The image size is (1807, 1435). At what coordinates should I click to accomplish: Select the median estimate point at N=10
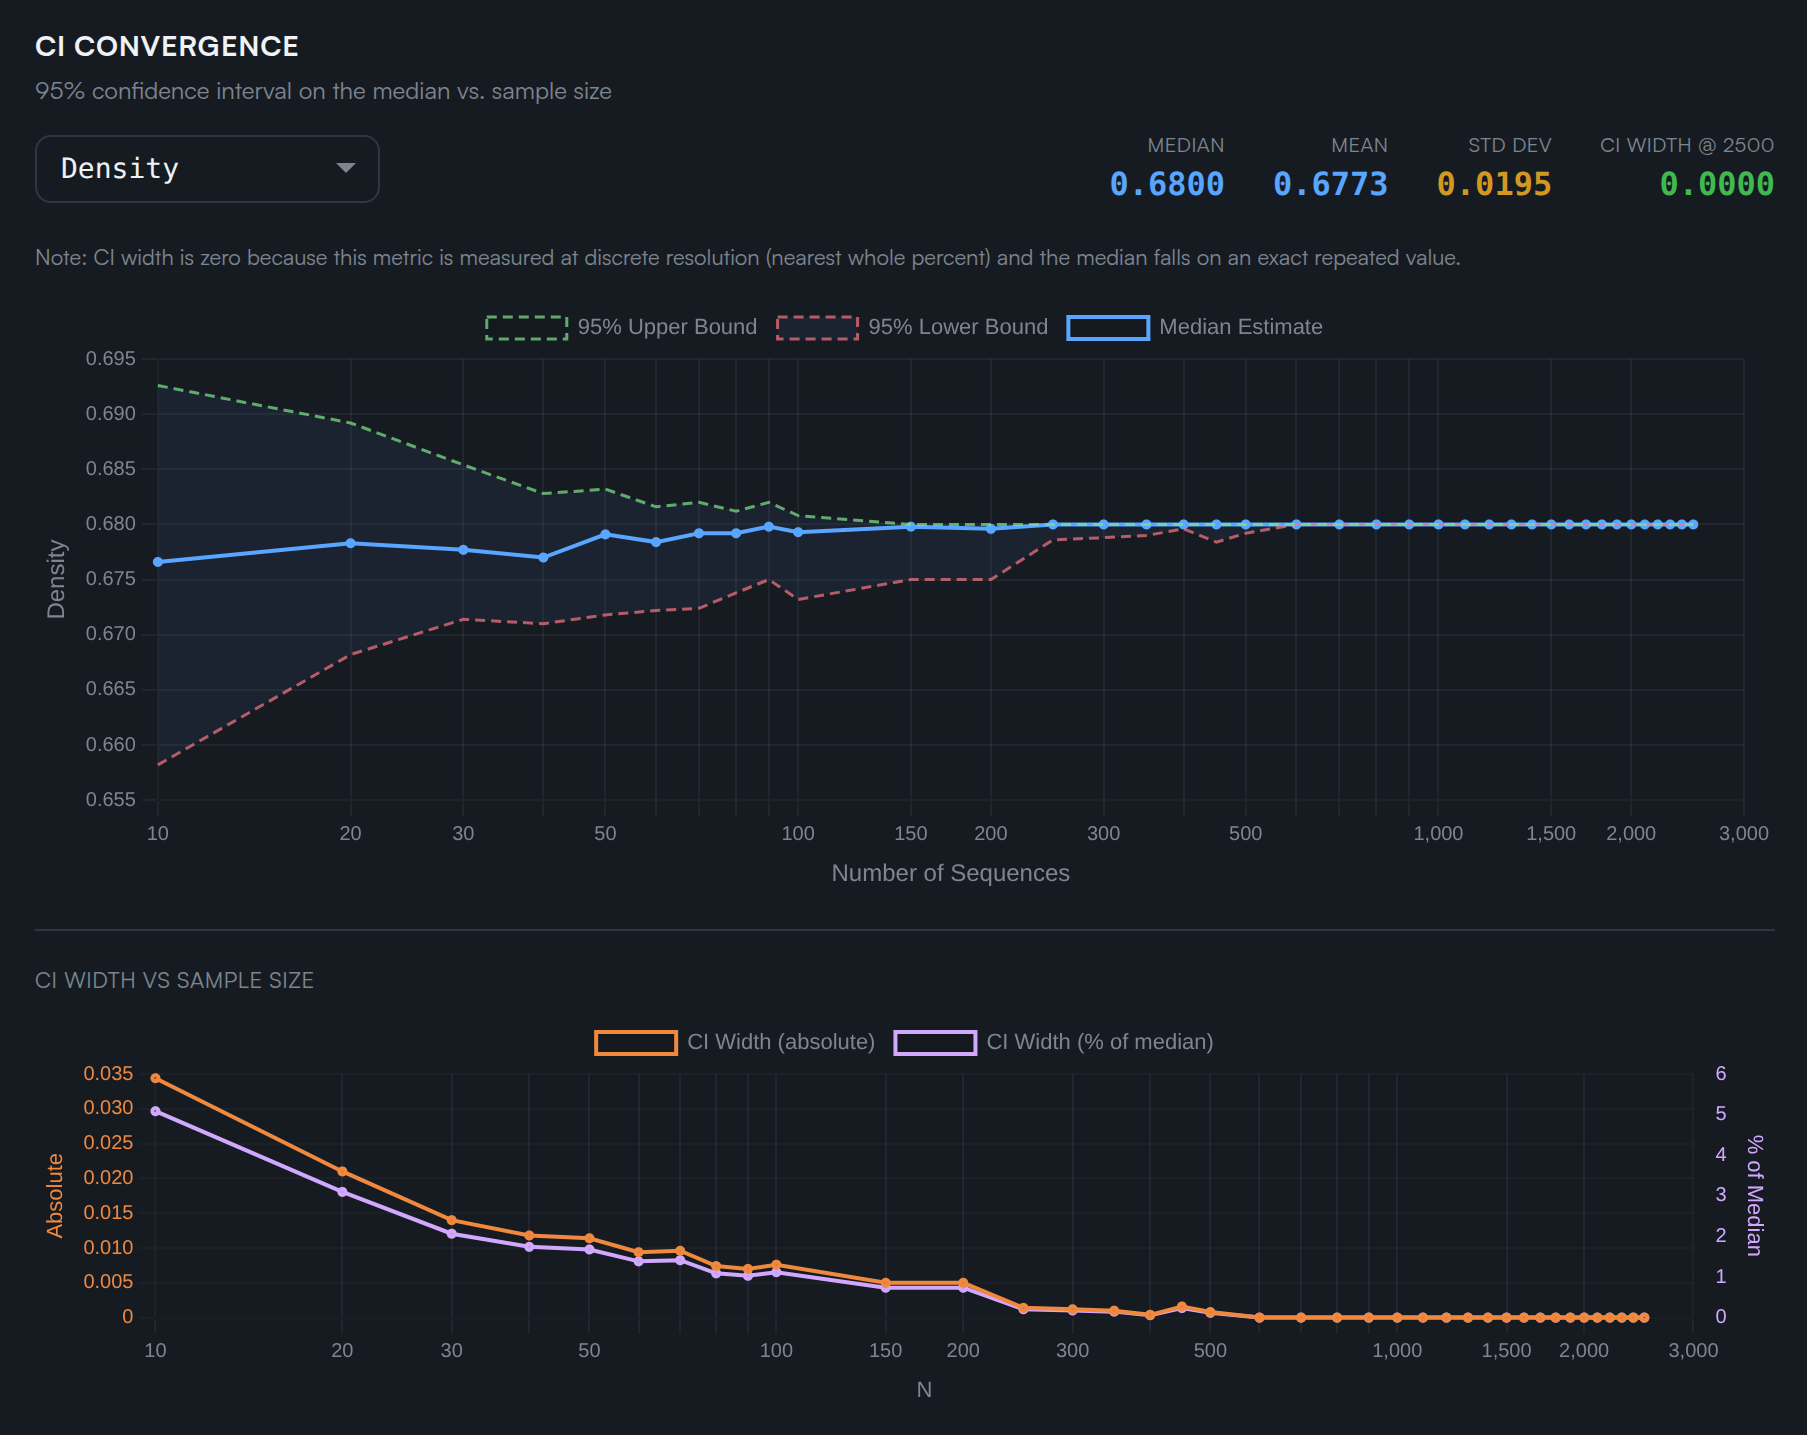tap(158, 562)
